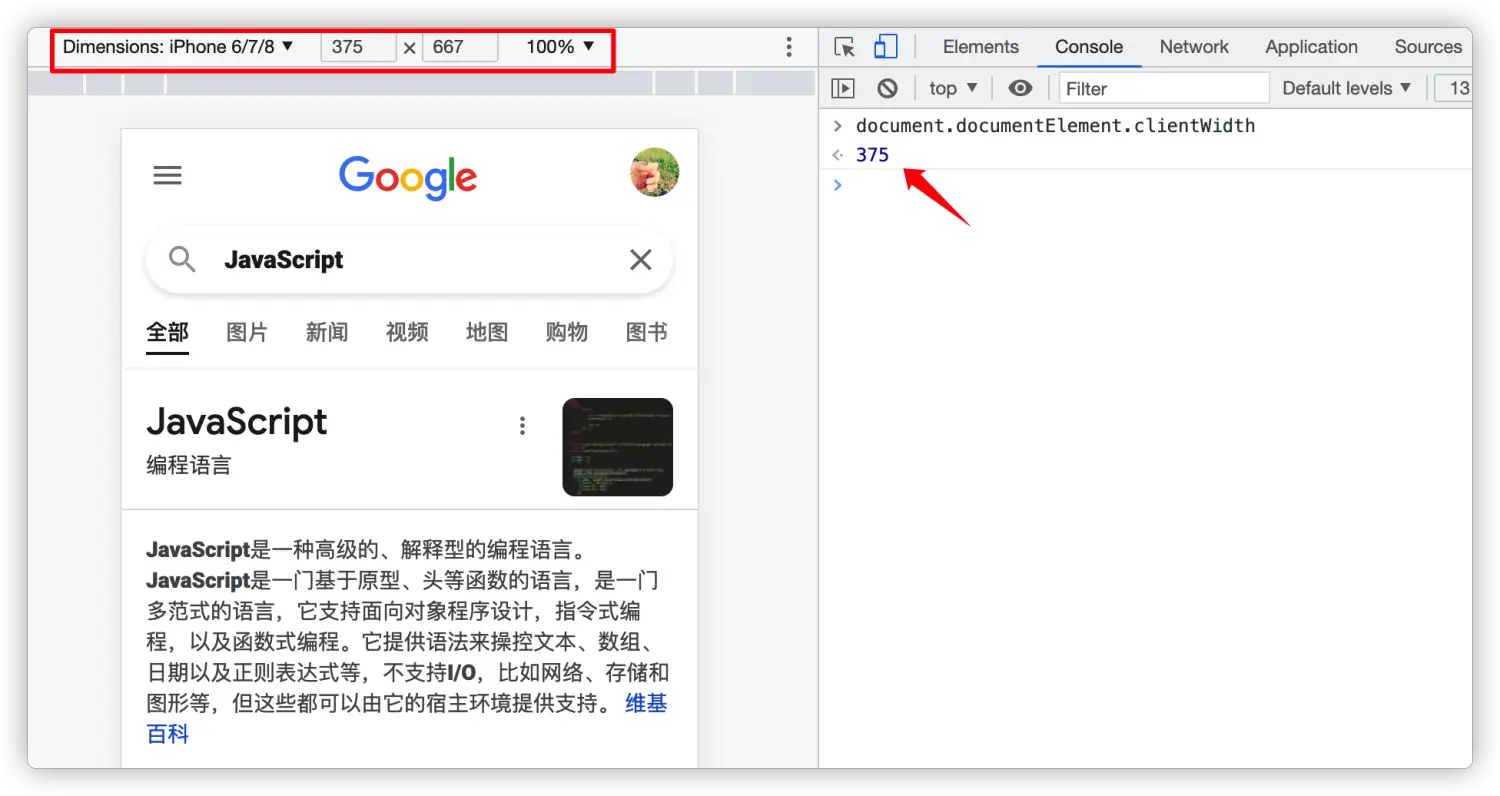Show the console sidebar icon
Screen dimensions: 1500x796
843,88
